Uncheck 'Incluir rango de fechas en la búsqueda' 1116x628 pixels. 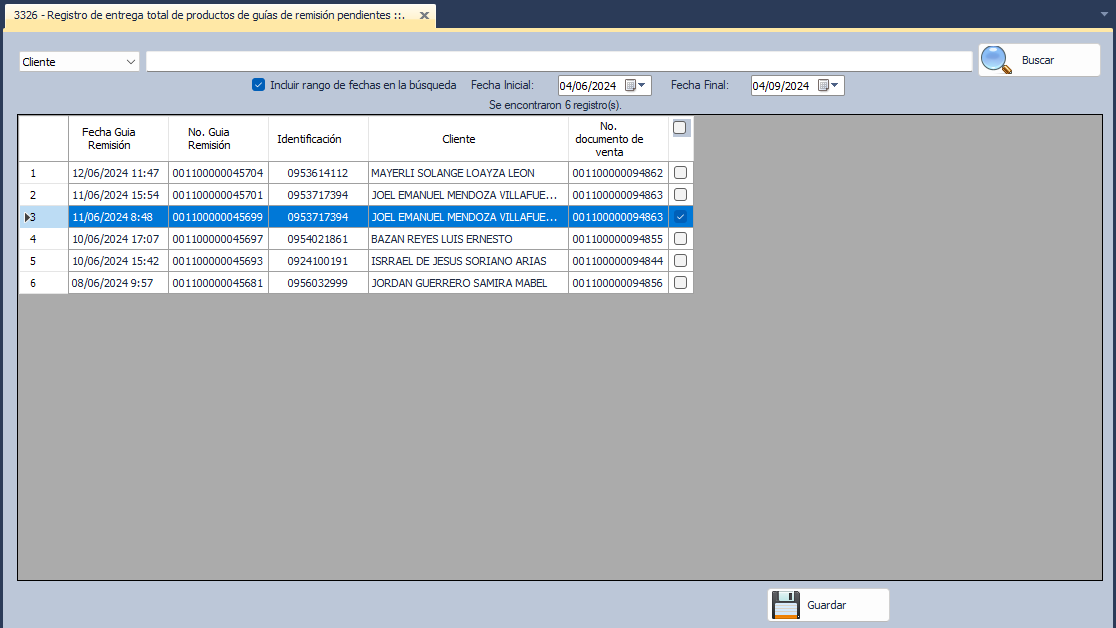click(258, 85)
